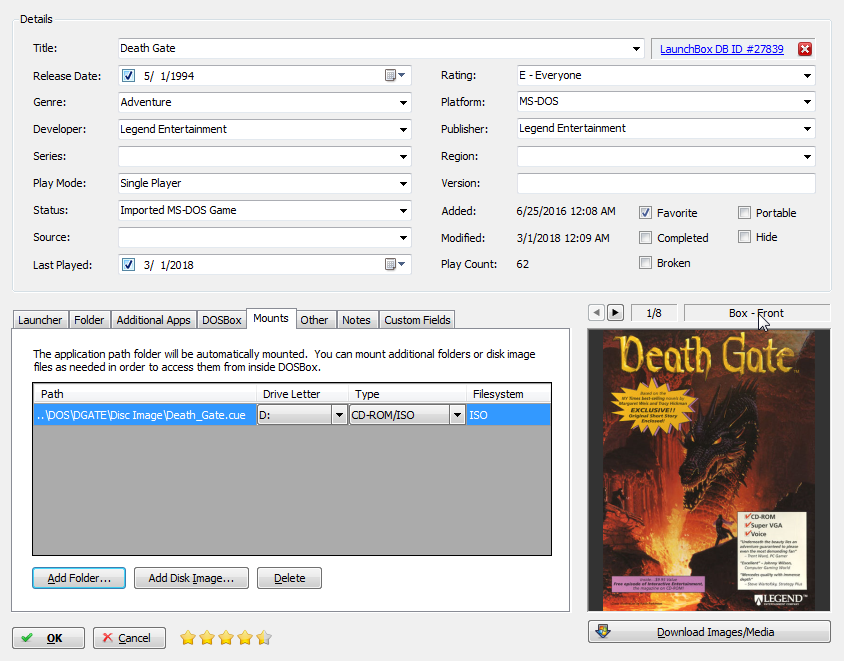
Task: Expand the Status dropdown
Action: 403,210
